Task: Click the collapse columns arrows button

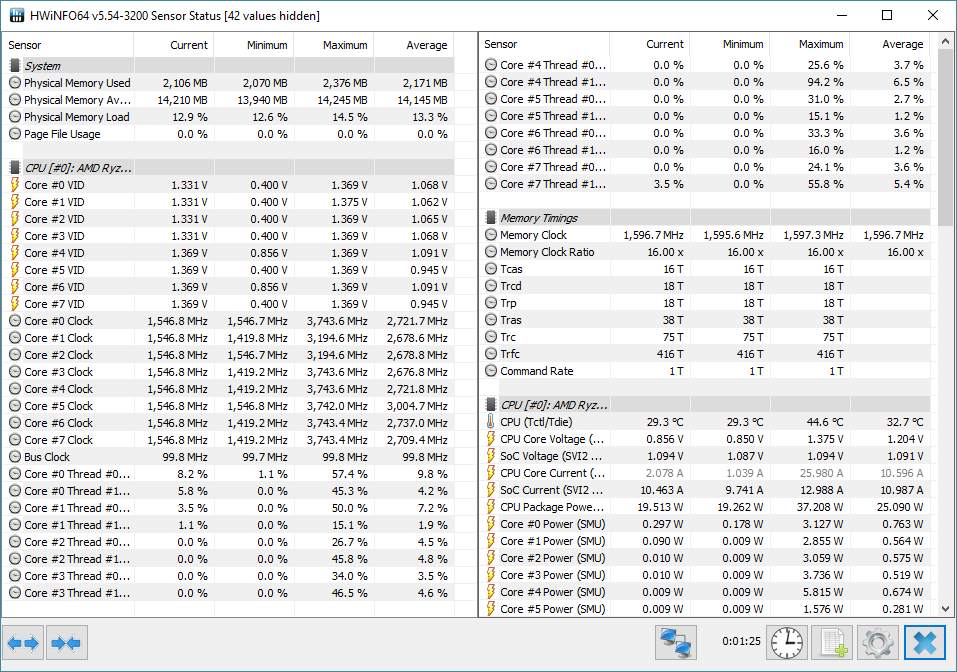Action: 67,642
